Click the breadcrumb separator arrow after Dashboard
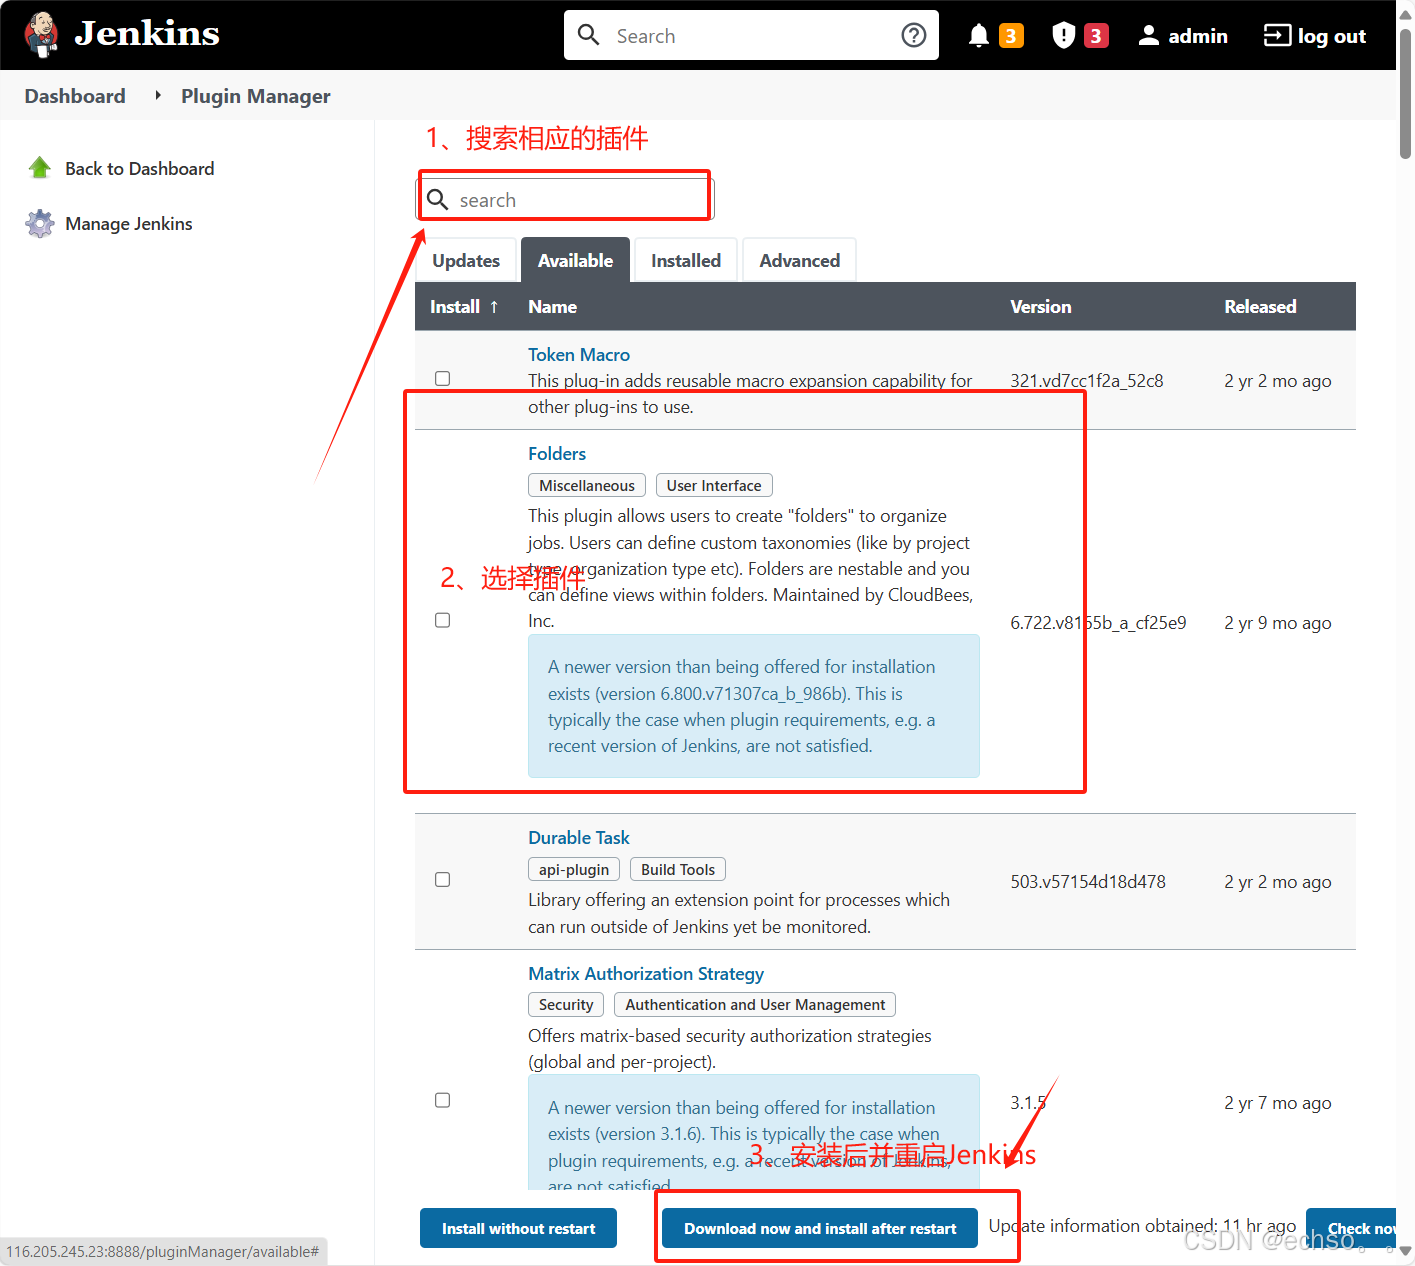This screenshot has height=1266, width=1415. 157,96
